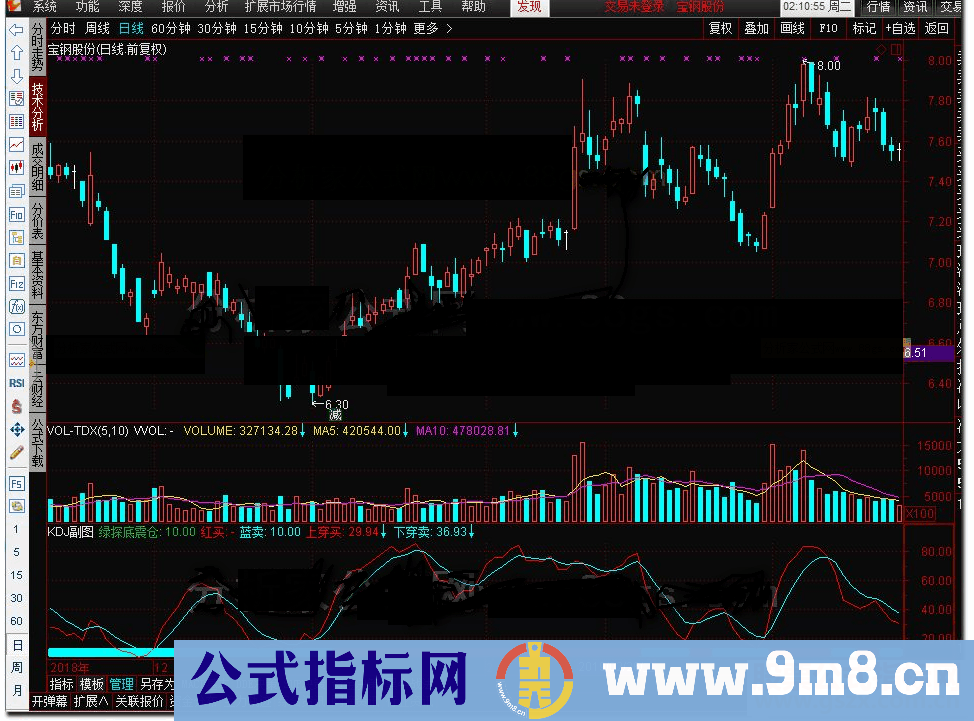Click the back arrow navigation icon top left
The width and height of the screenshot is (974, 721).
tap(16, 29)
